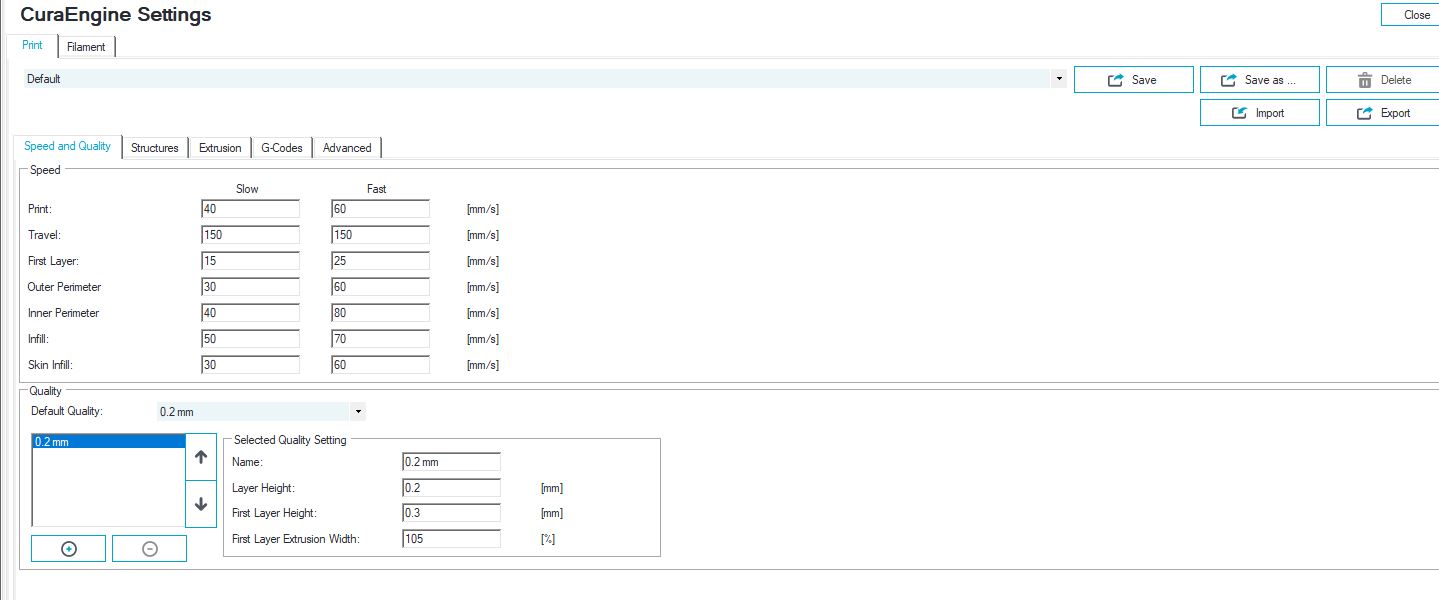
Task: Edit the slow Skin Infill speed field
Action: pyautogui.click(x=250, y=365)
